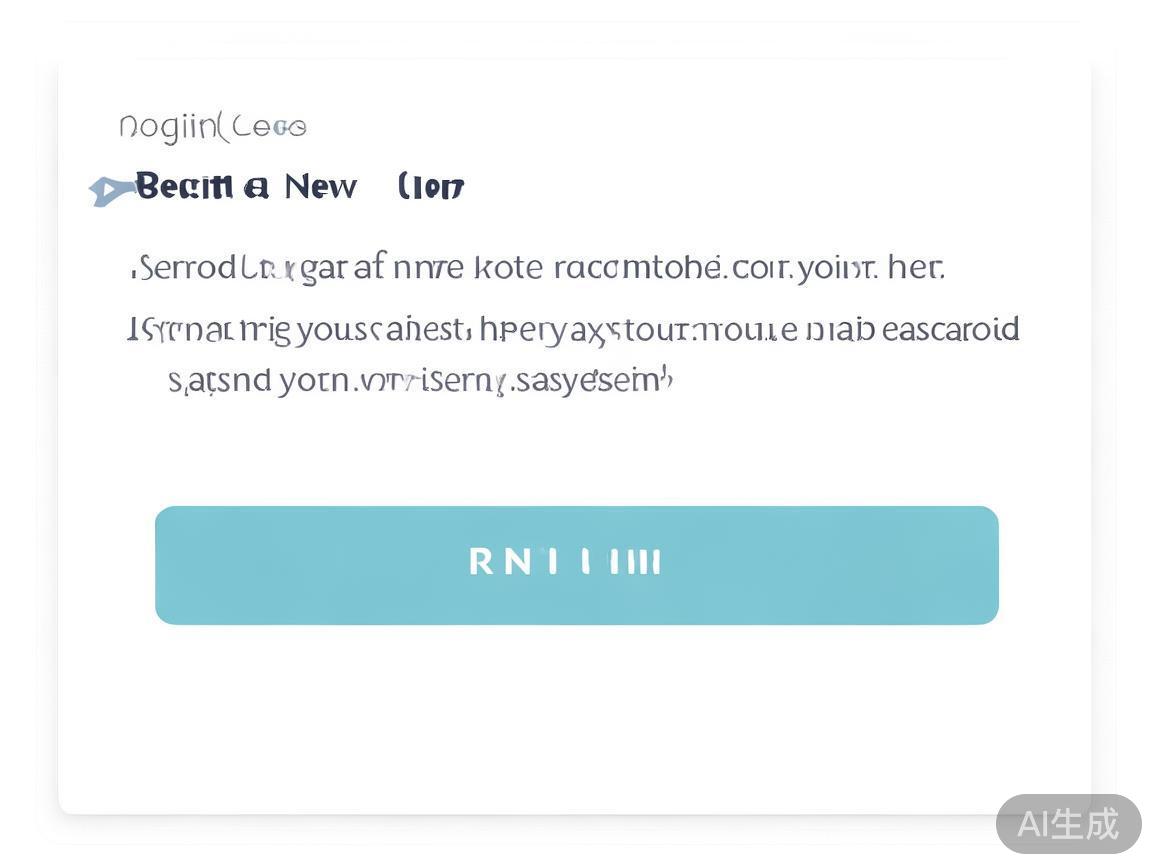This screenshot has height=864, width=1152.
Task: Click "hpery" in the second paragraph line
Action: (513, 329)
